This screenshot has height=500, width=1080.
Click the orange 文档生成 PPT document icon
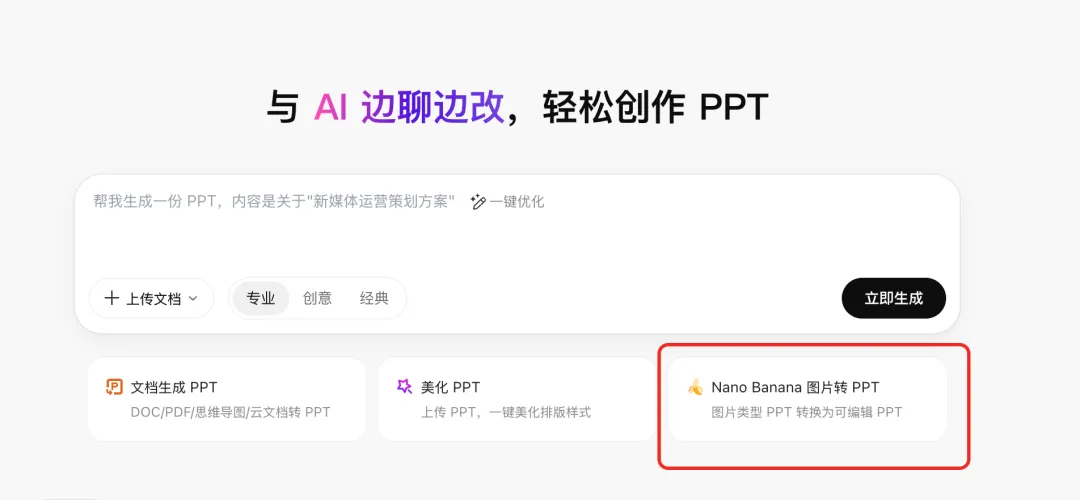click(x=114, y=387)
